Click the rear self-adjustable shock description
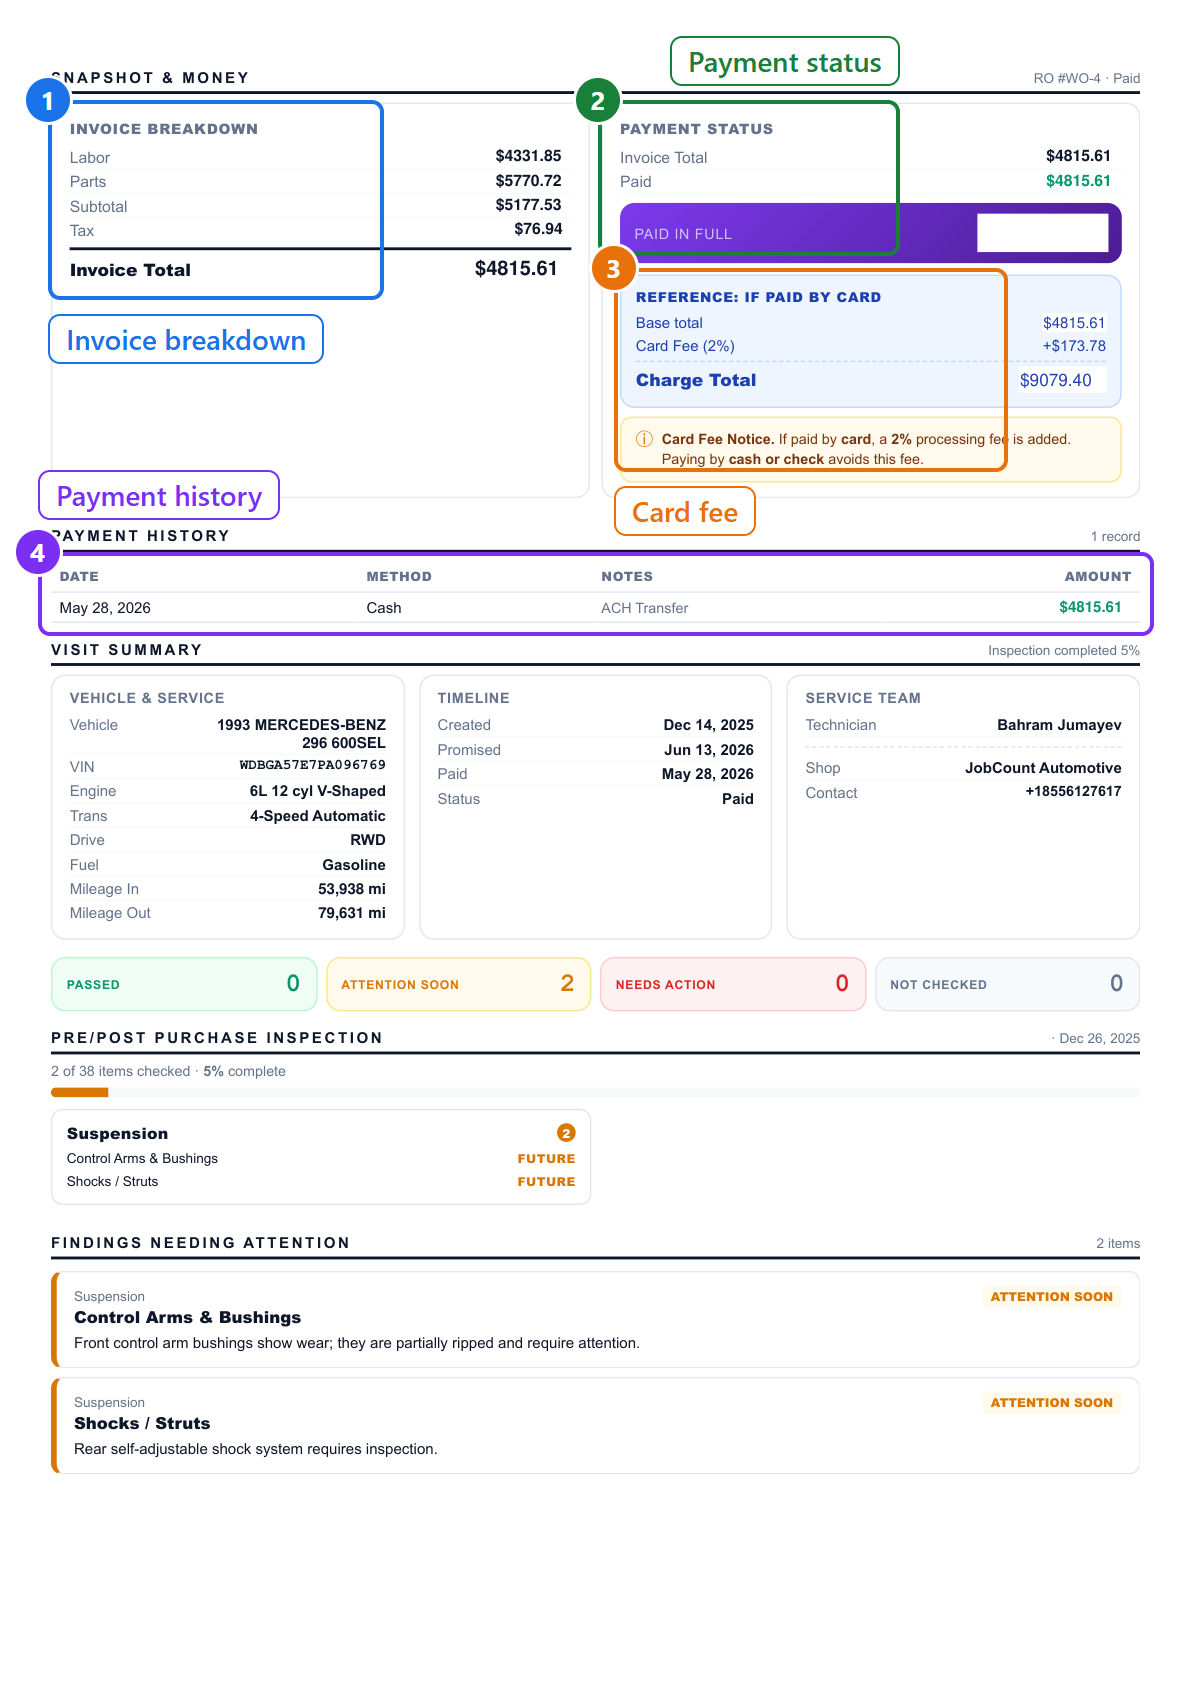 256,1449
